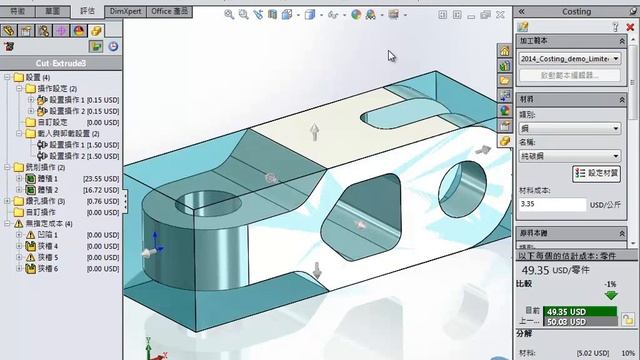Click help question mark in Costing pane

(616, 27)
